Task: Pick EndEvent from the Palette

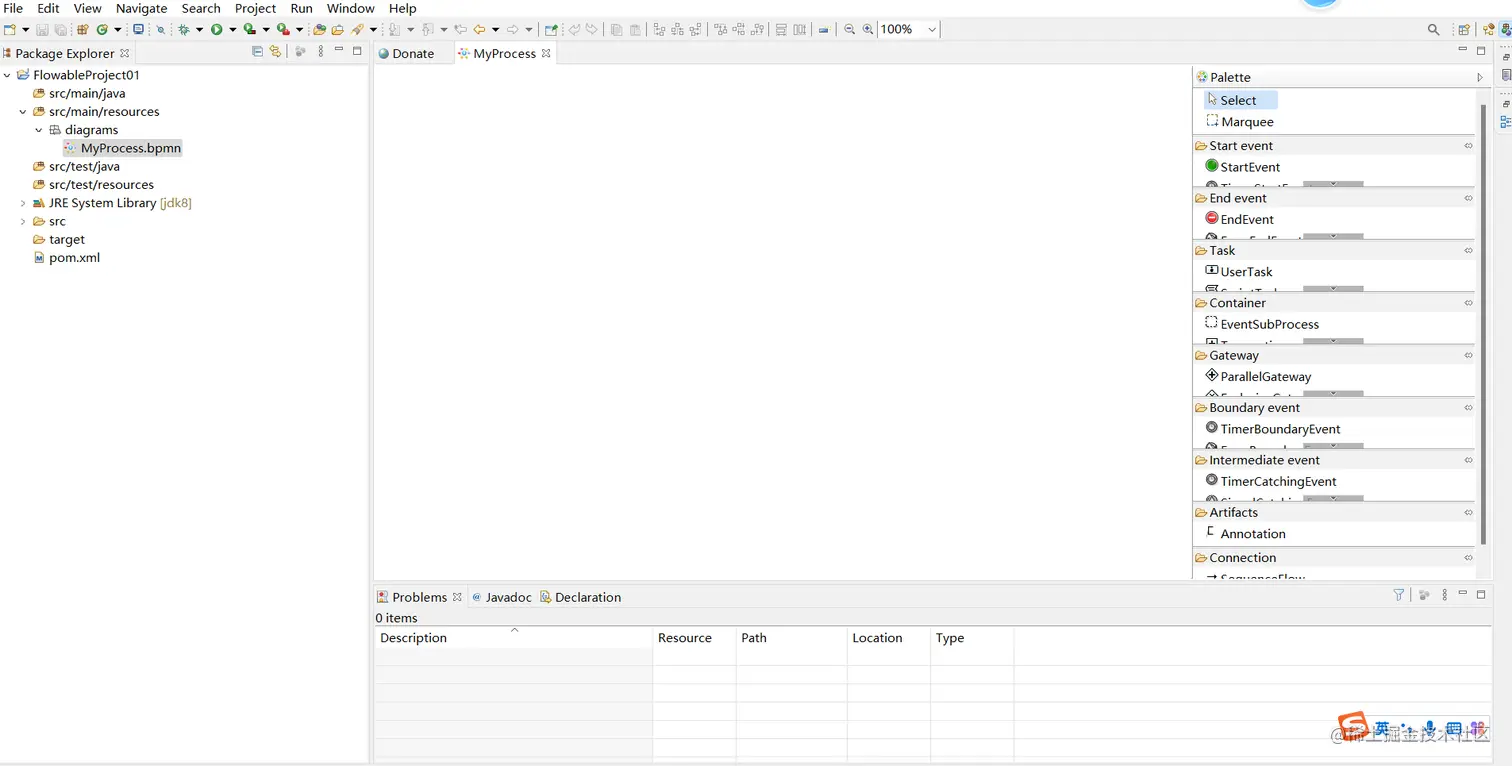Action: [1240, 219]
